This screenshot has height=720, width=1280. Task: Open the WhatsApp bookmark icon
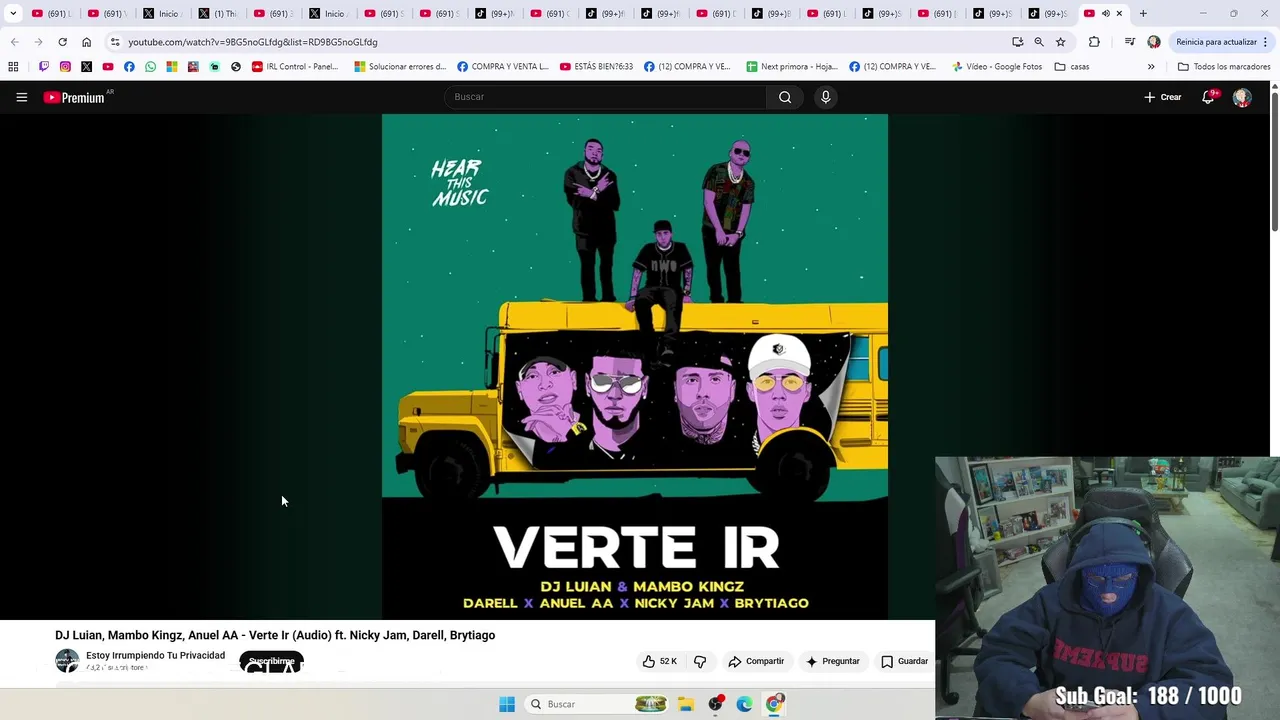tap(150, 67)
